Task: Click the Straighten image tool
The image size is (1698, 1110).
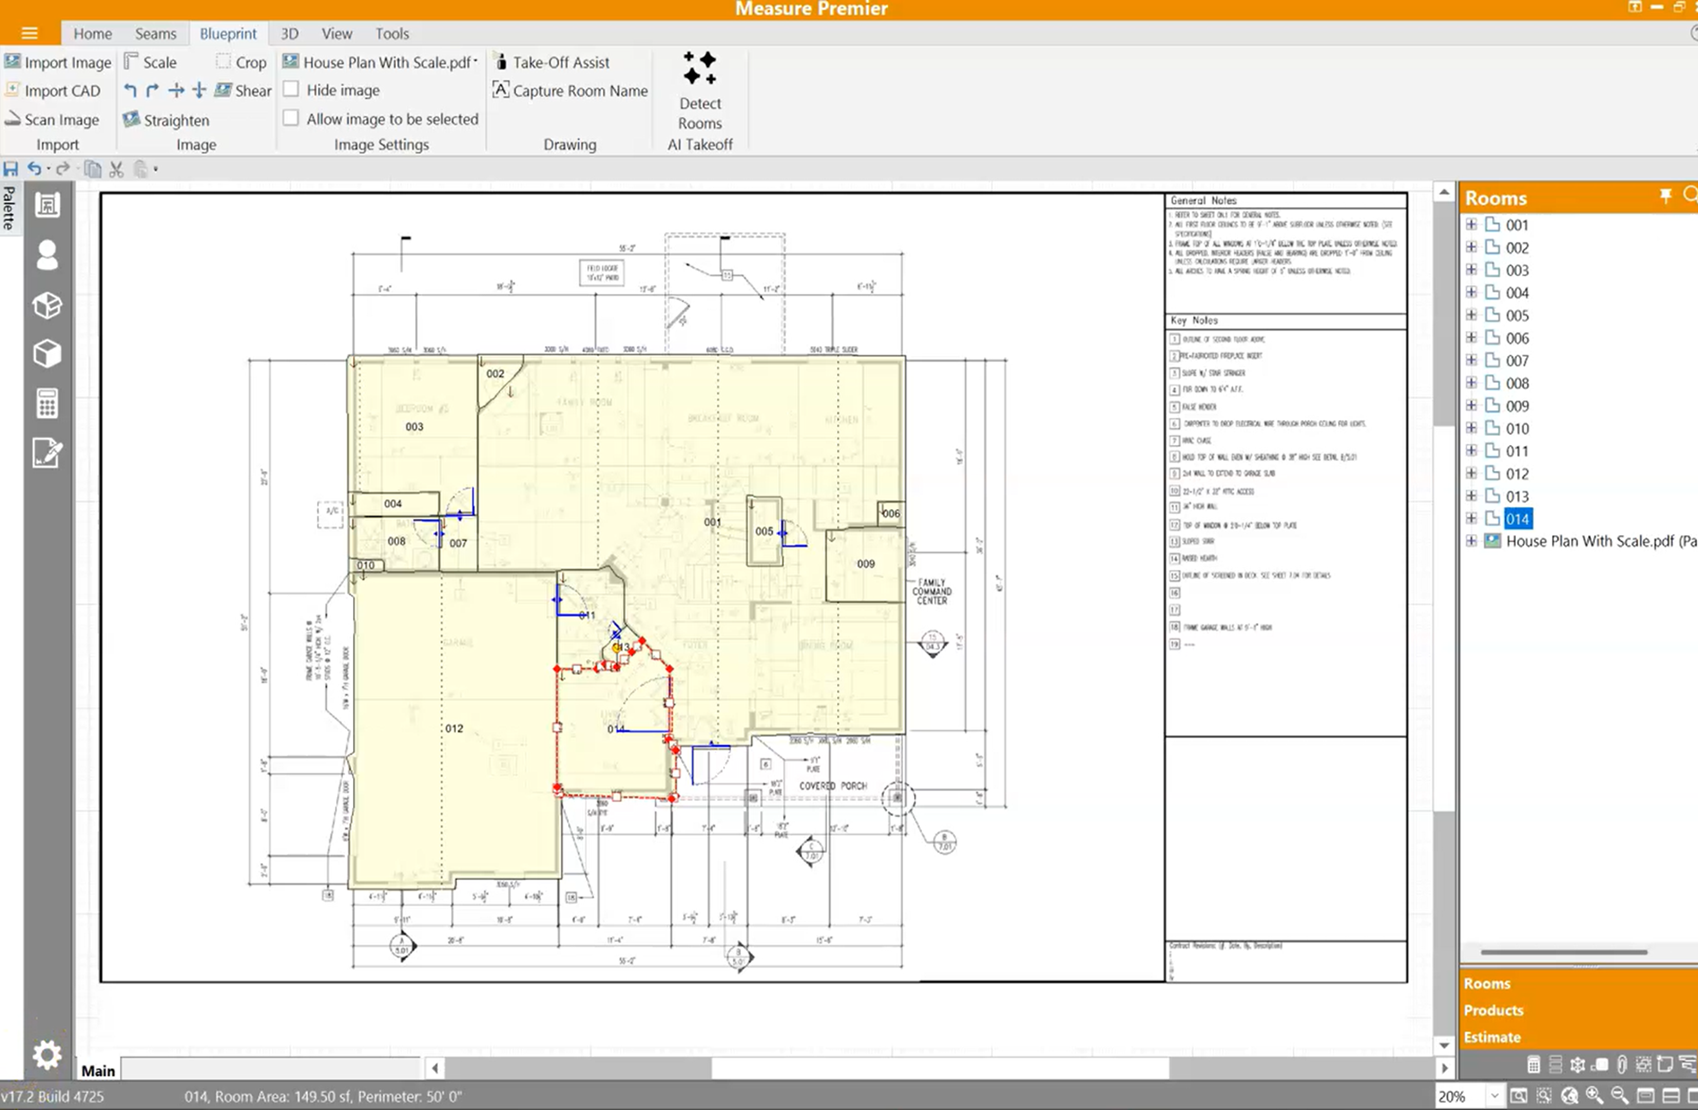Action: click(170, 120)
